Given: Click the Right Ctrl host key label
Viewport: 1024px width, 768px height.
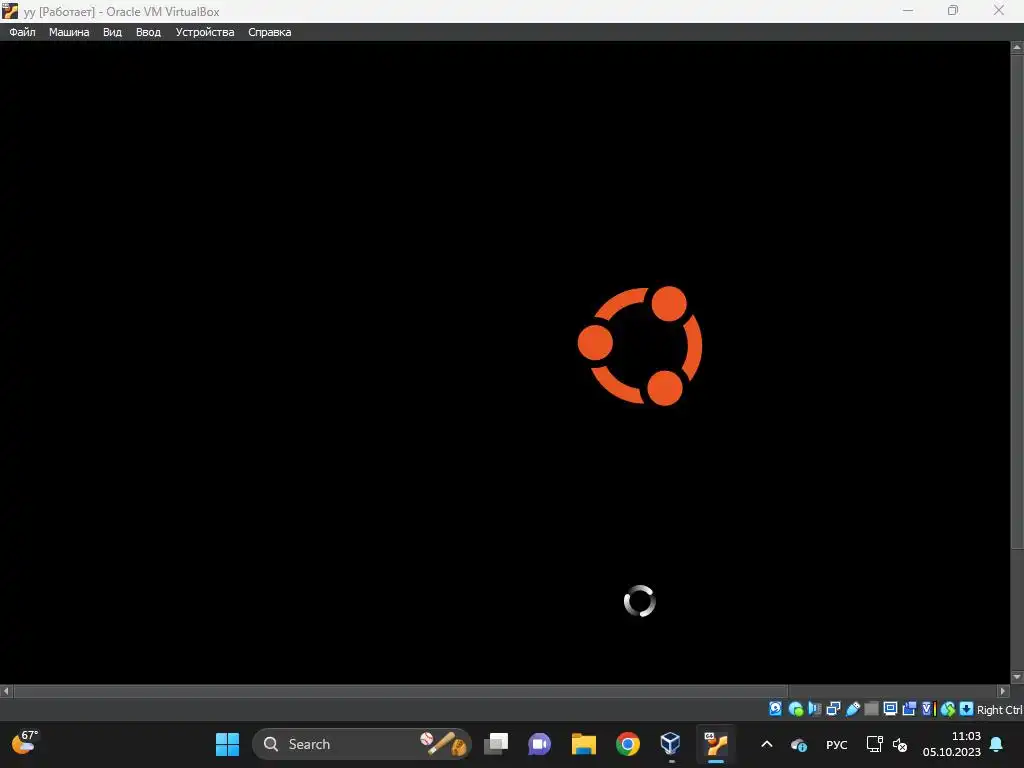Looking at the screenshot, I should (x=999, y=710).
